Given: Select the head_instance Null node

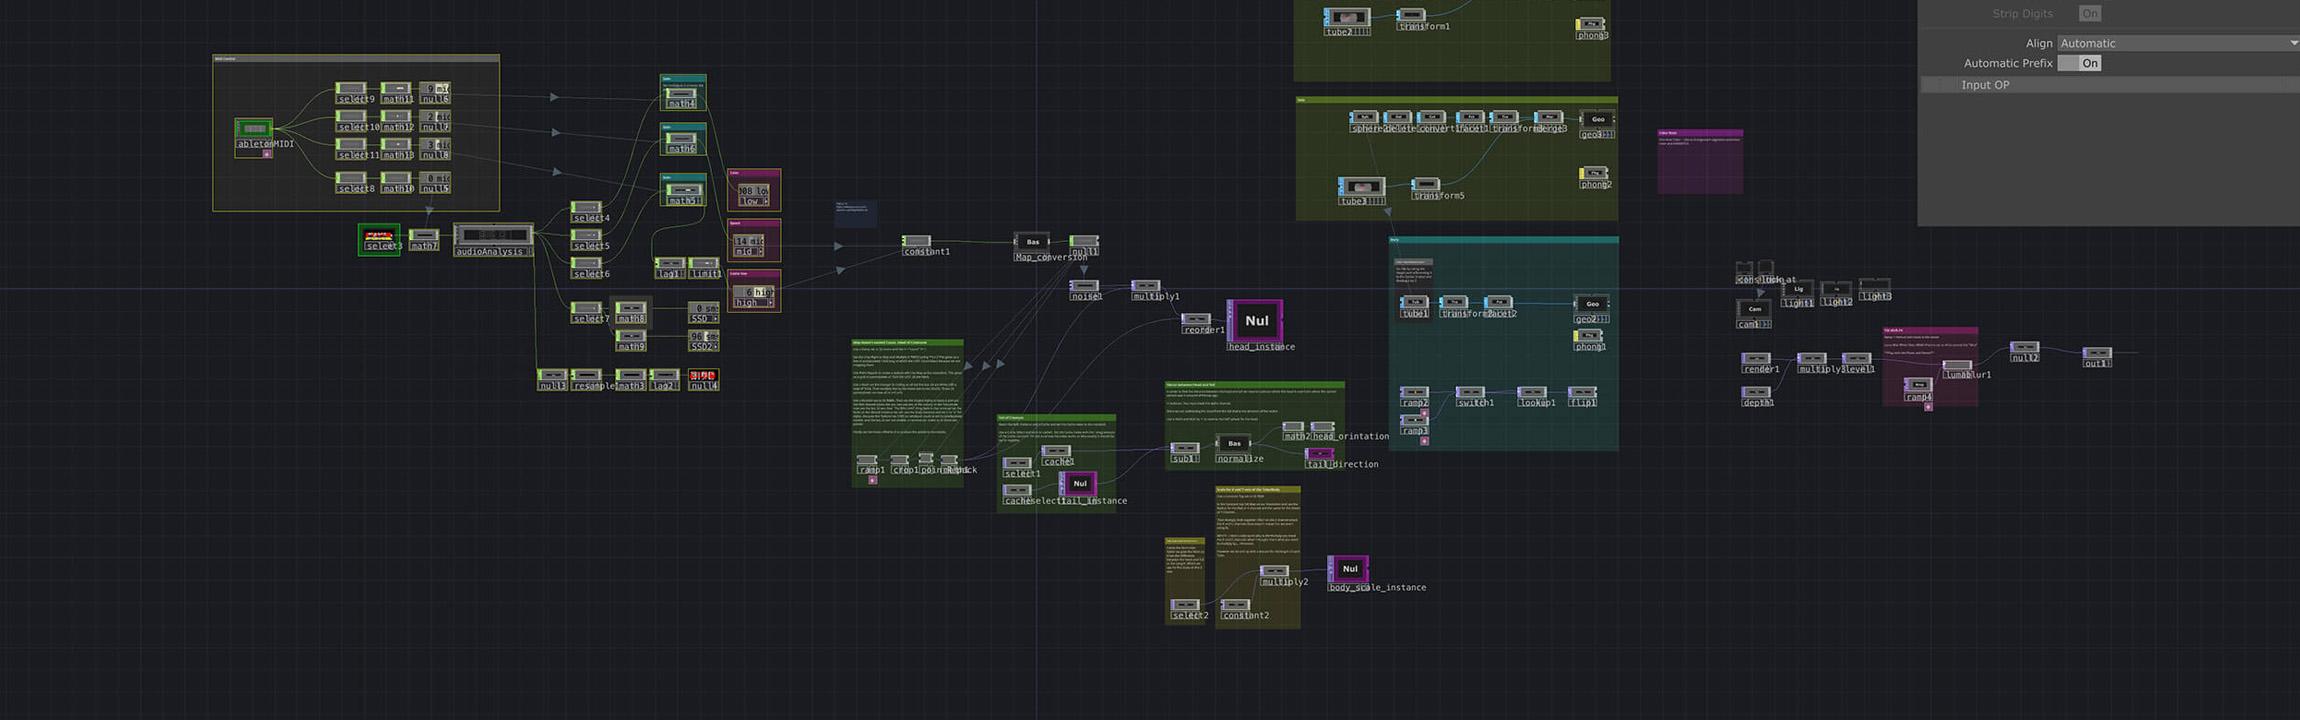Looking at the screenshot, I should pos(1256,321).
